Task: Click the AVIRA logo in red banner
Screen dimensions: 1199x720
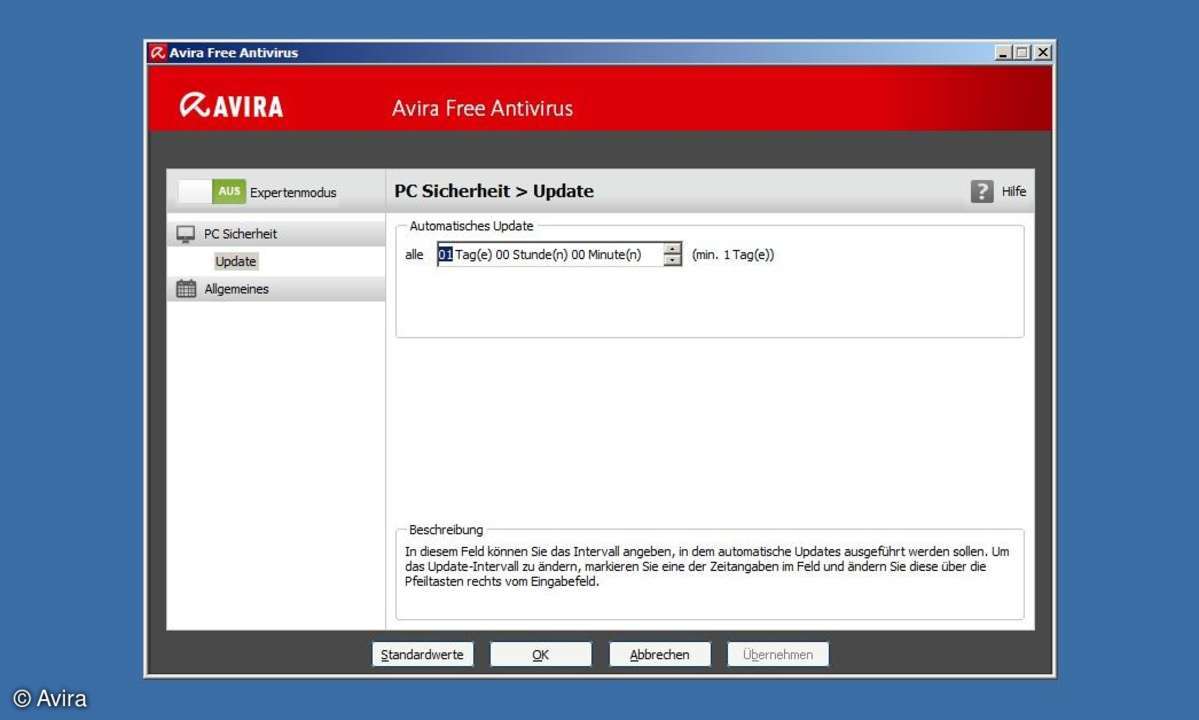Action: 231,105
